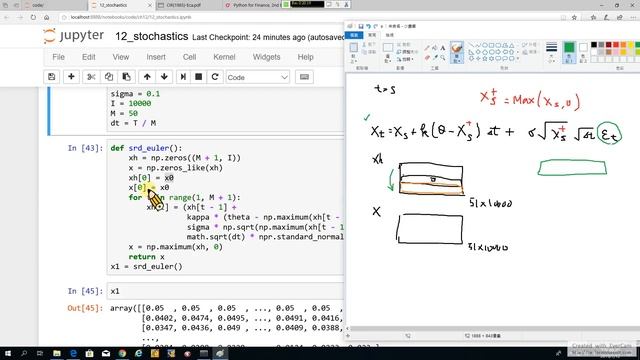Select In [45] cell input x1

(x=225, y=291)
